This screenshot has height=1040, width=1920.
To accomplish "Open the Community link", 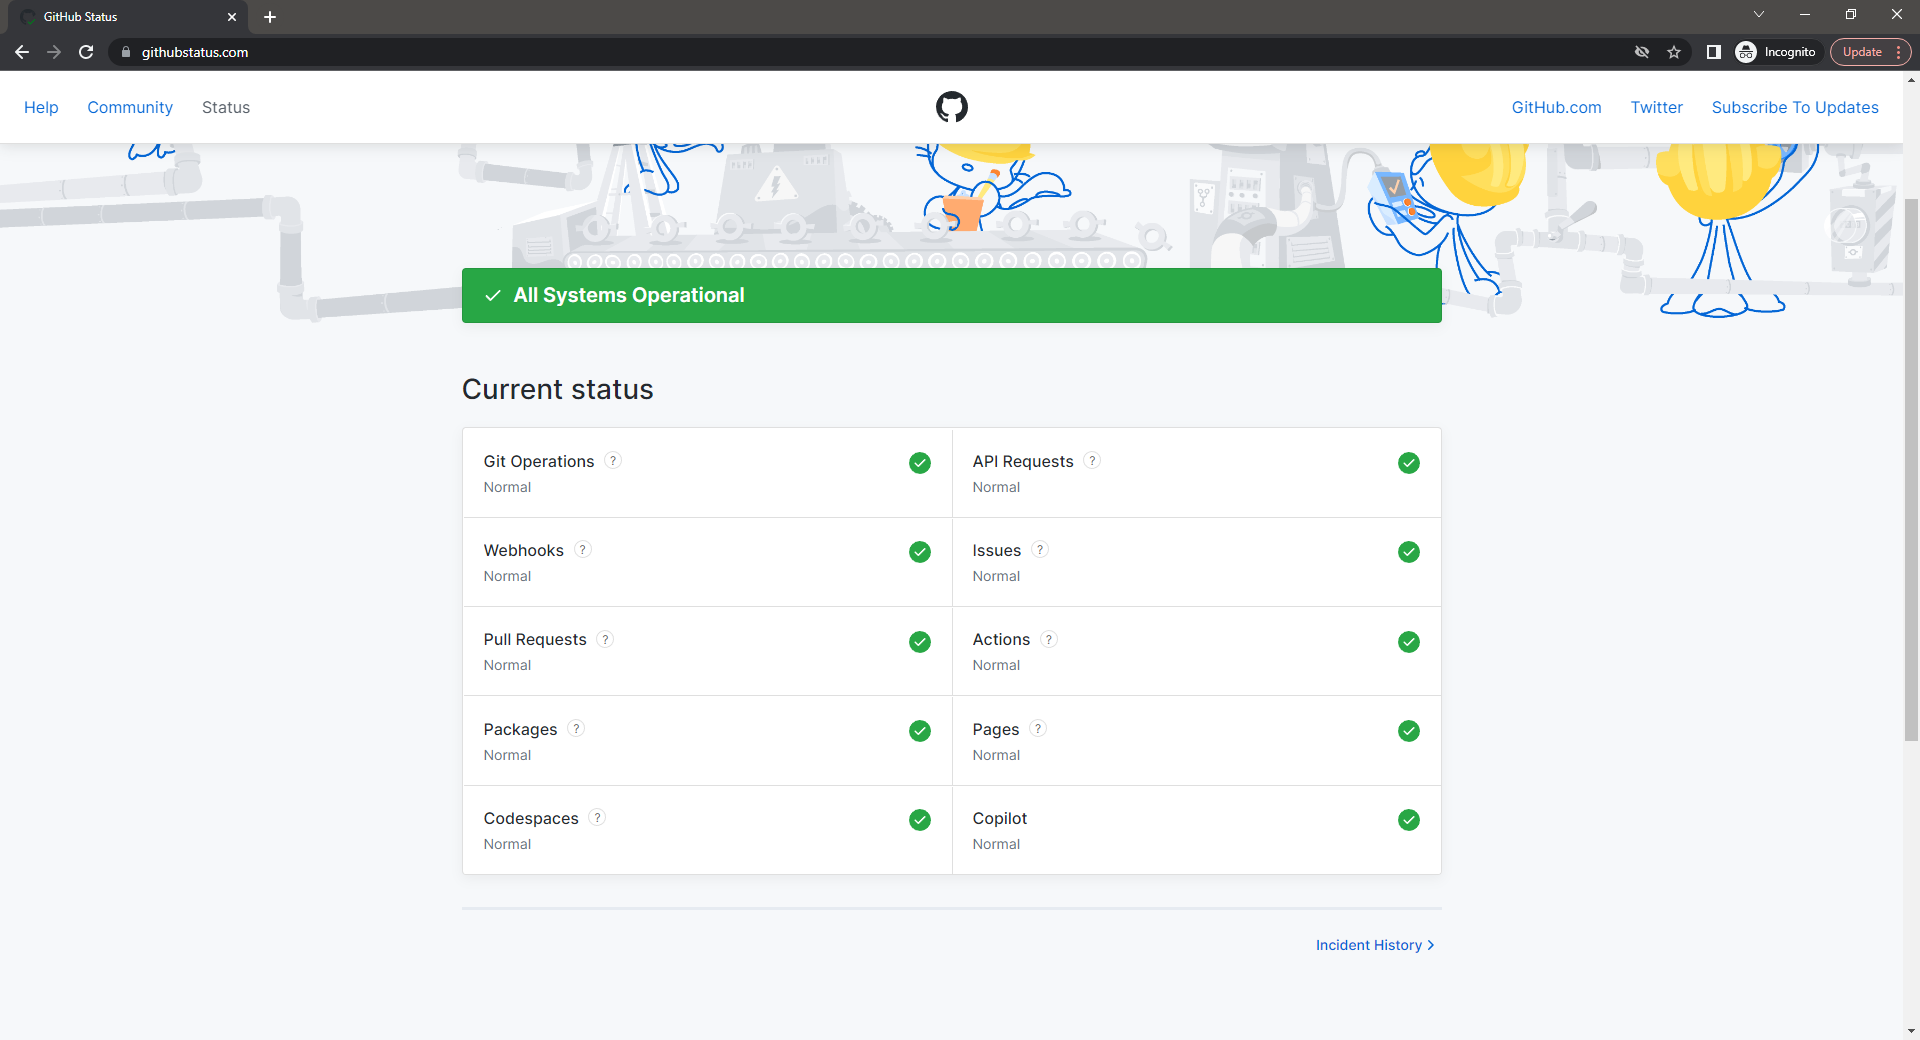I will click(130, 107).
